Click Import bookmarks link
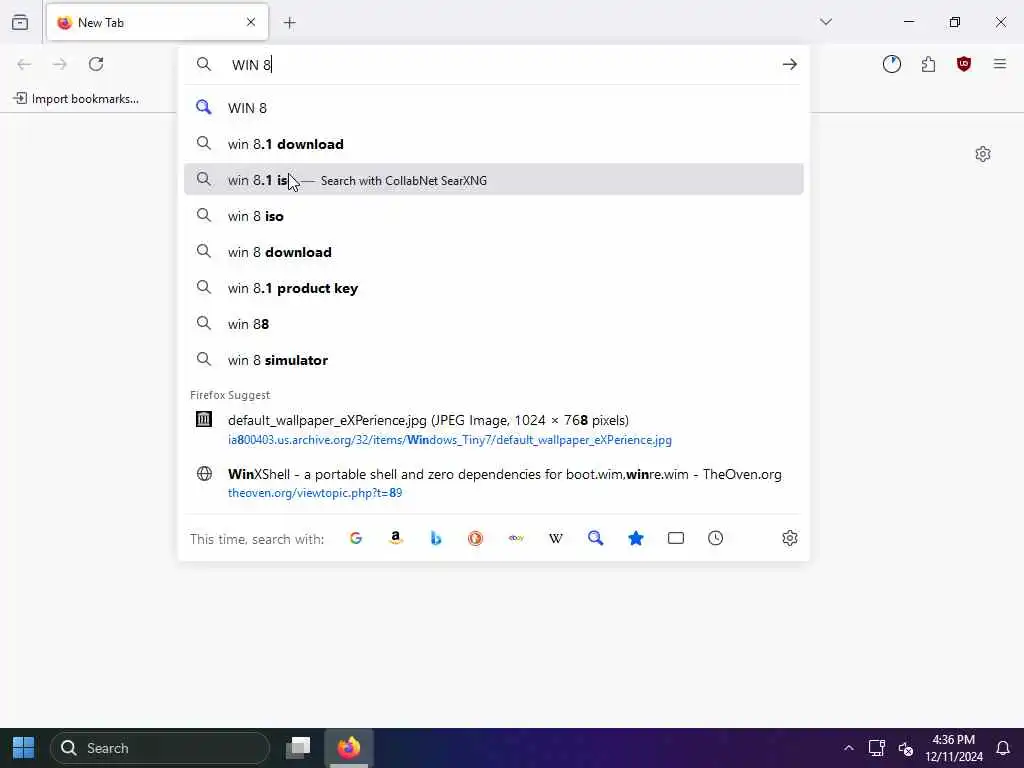This screenshot has width=1024, height=768. (x=76, y=99)
